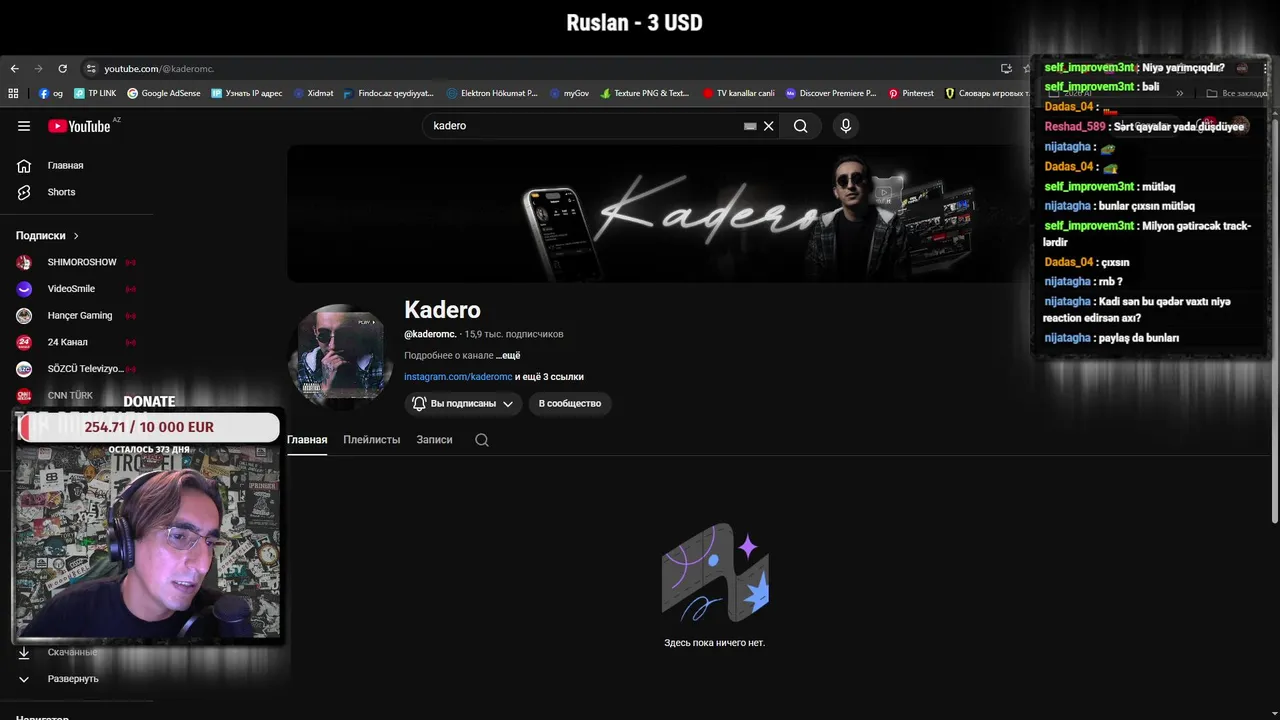1280x720 pixels.
Task: Click the browser forward arrow
Action: [x=38, y=69]
